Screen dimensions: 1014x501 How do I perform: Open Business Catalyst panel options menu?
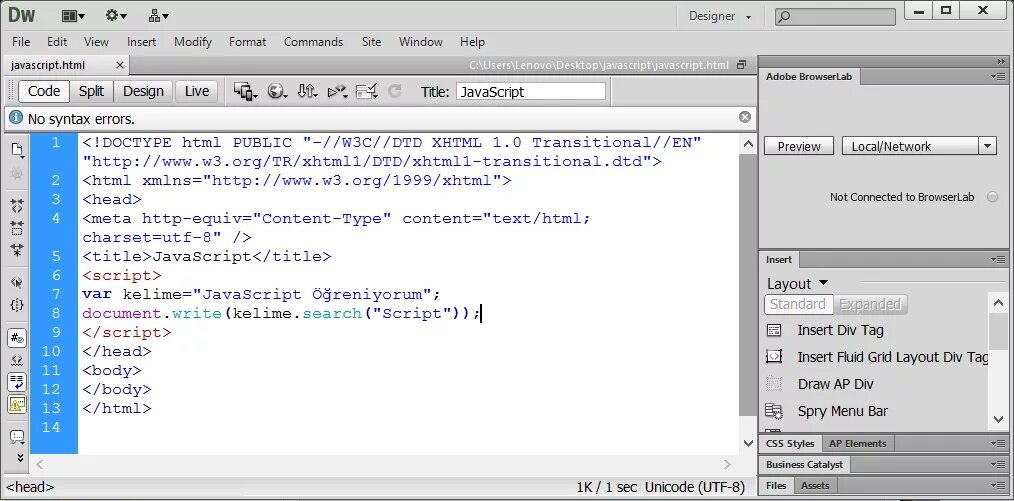pos(998,464)
